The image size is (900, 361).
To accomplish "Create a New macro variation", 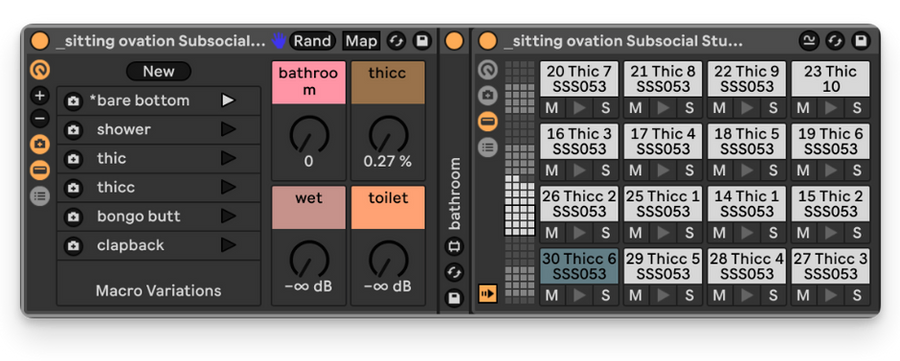I will coord(158,72).
